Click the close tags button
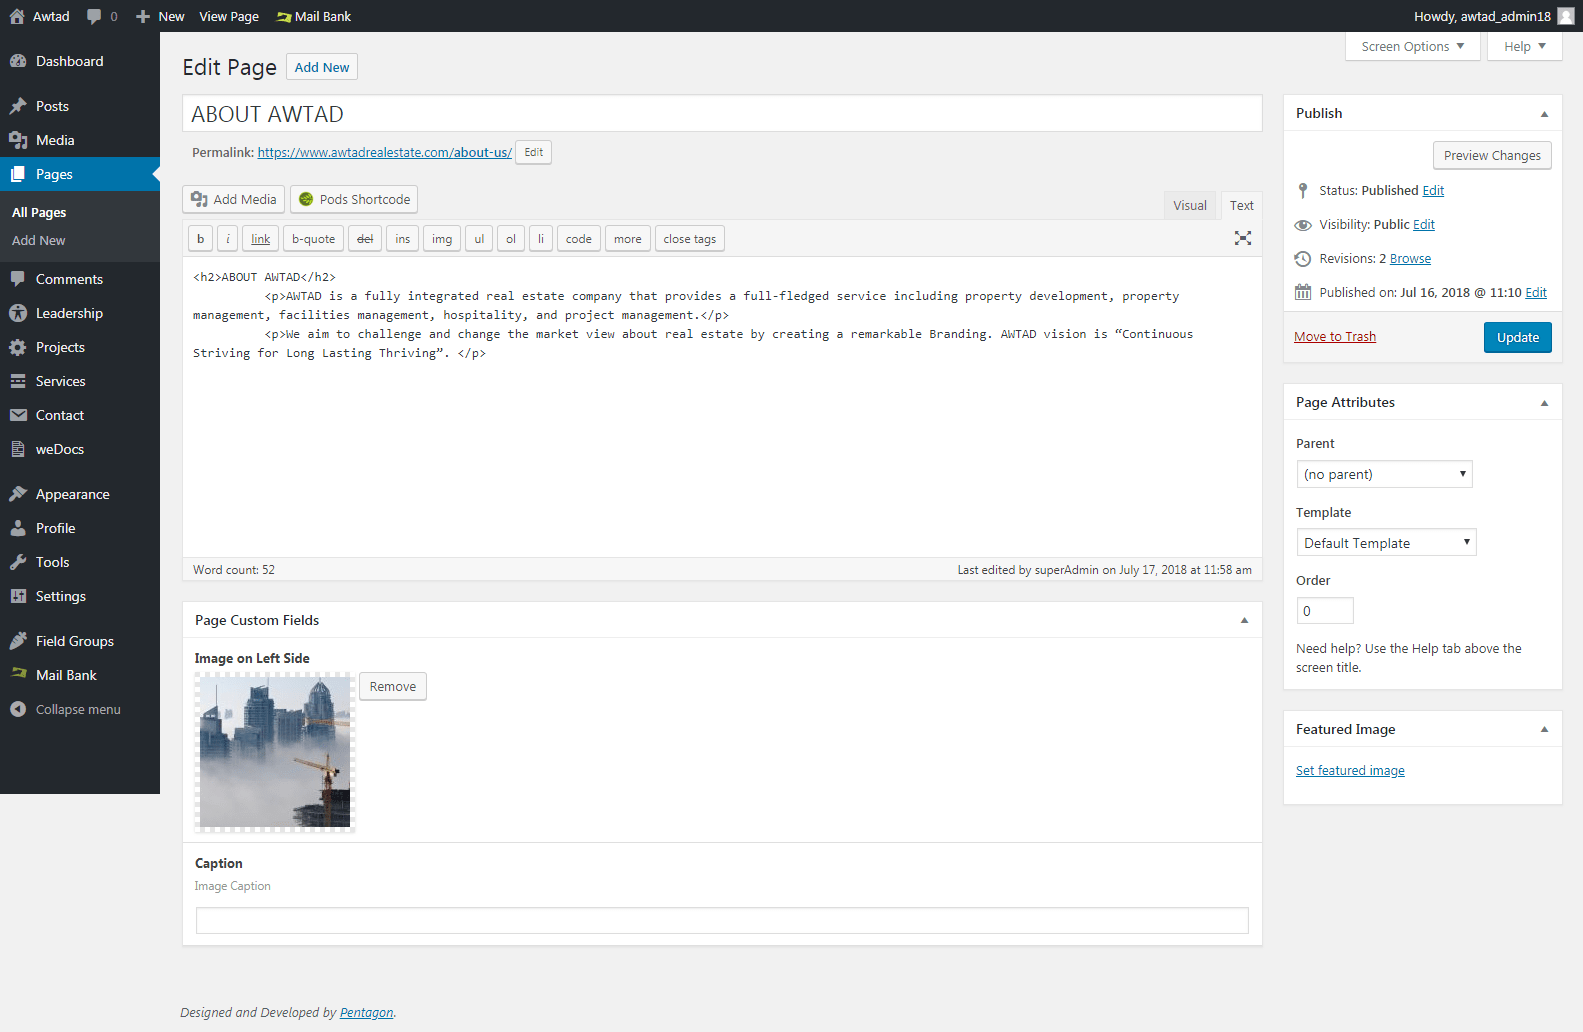This screenshot has width=1583, height=1032. click(689, 239)
